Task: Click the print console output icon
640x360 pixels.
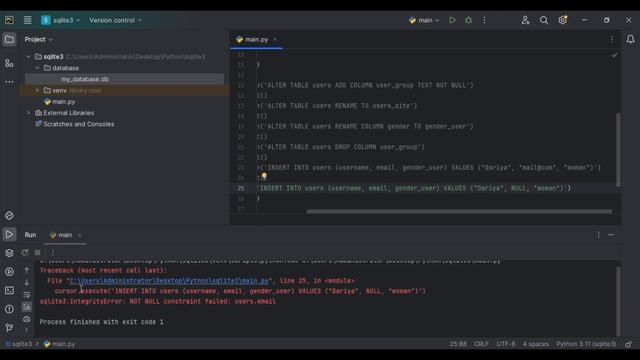Action: [x=27, y=319]
